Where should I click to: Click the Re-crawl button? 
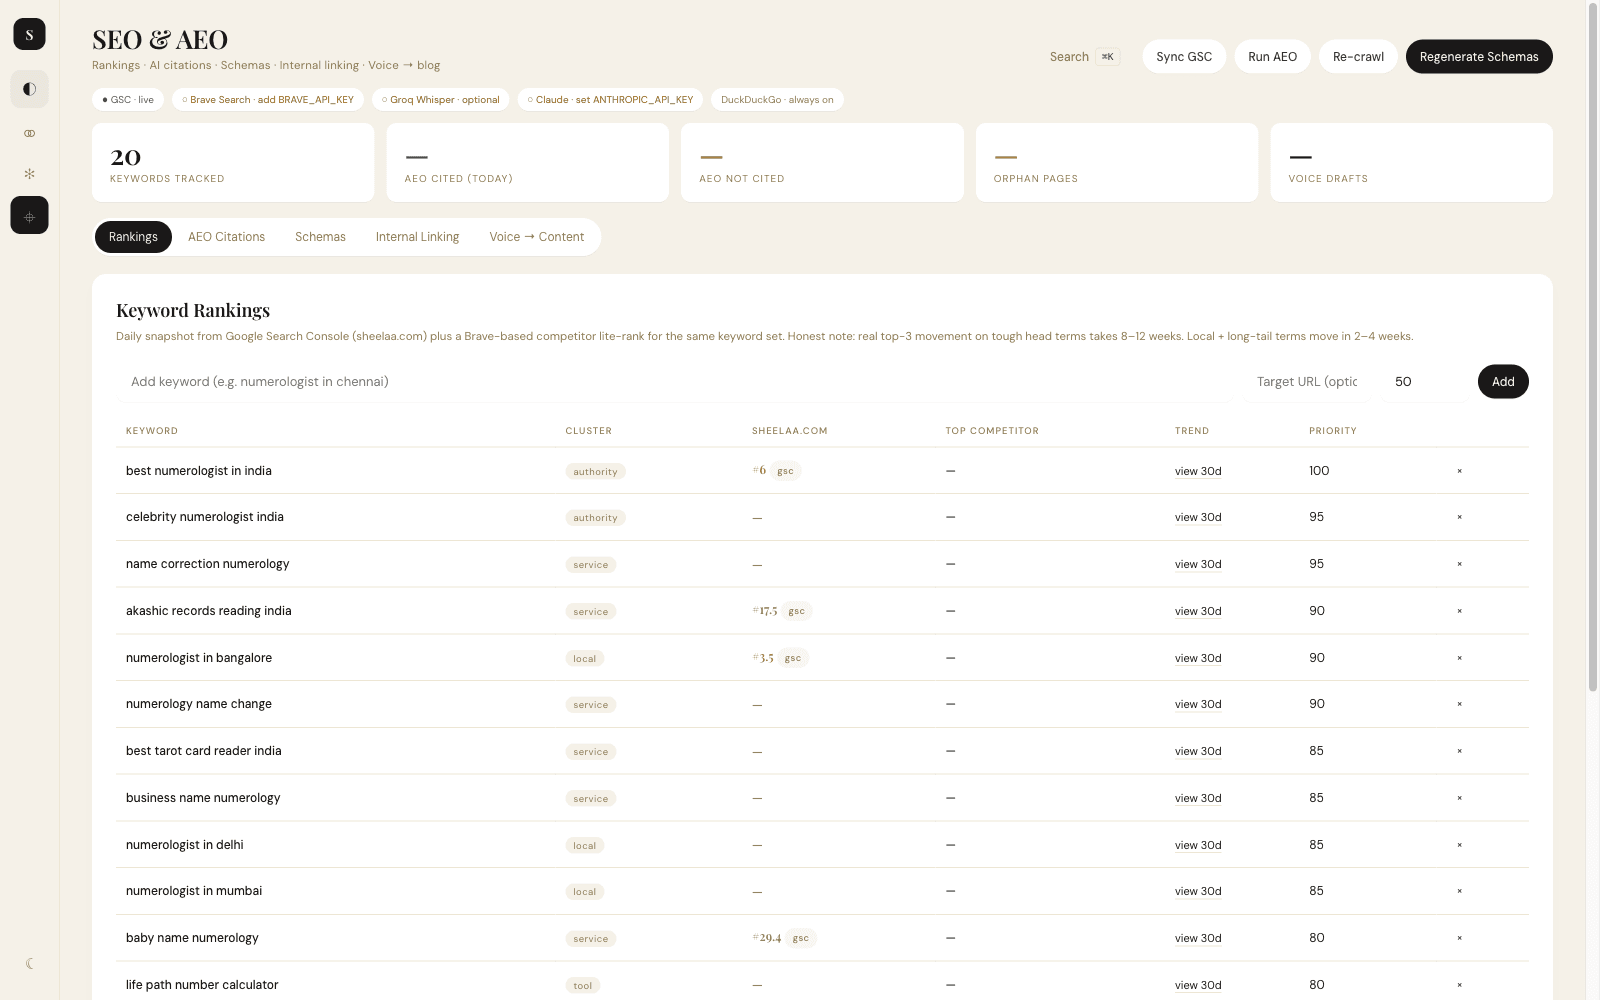[x=1358, y=57]
